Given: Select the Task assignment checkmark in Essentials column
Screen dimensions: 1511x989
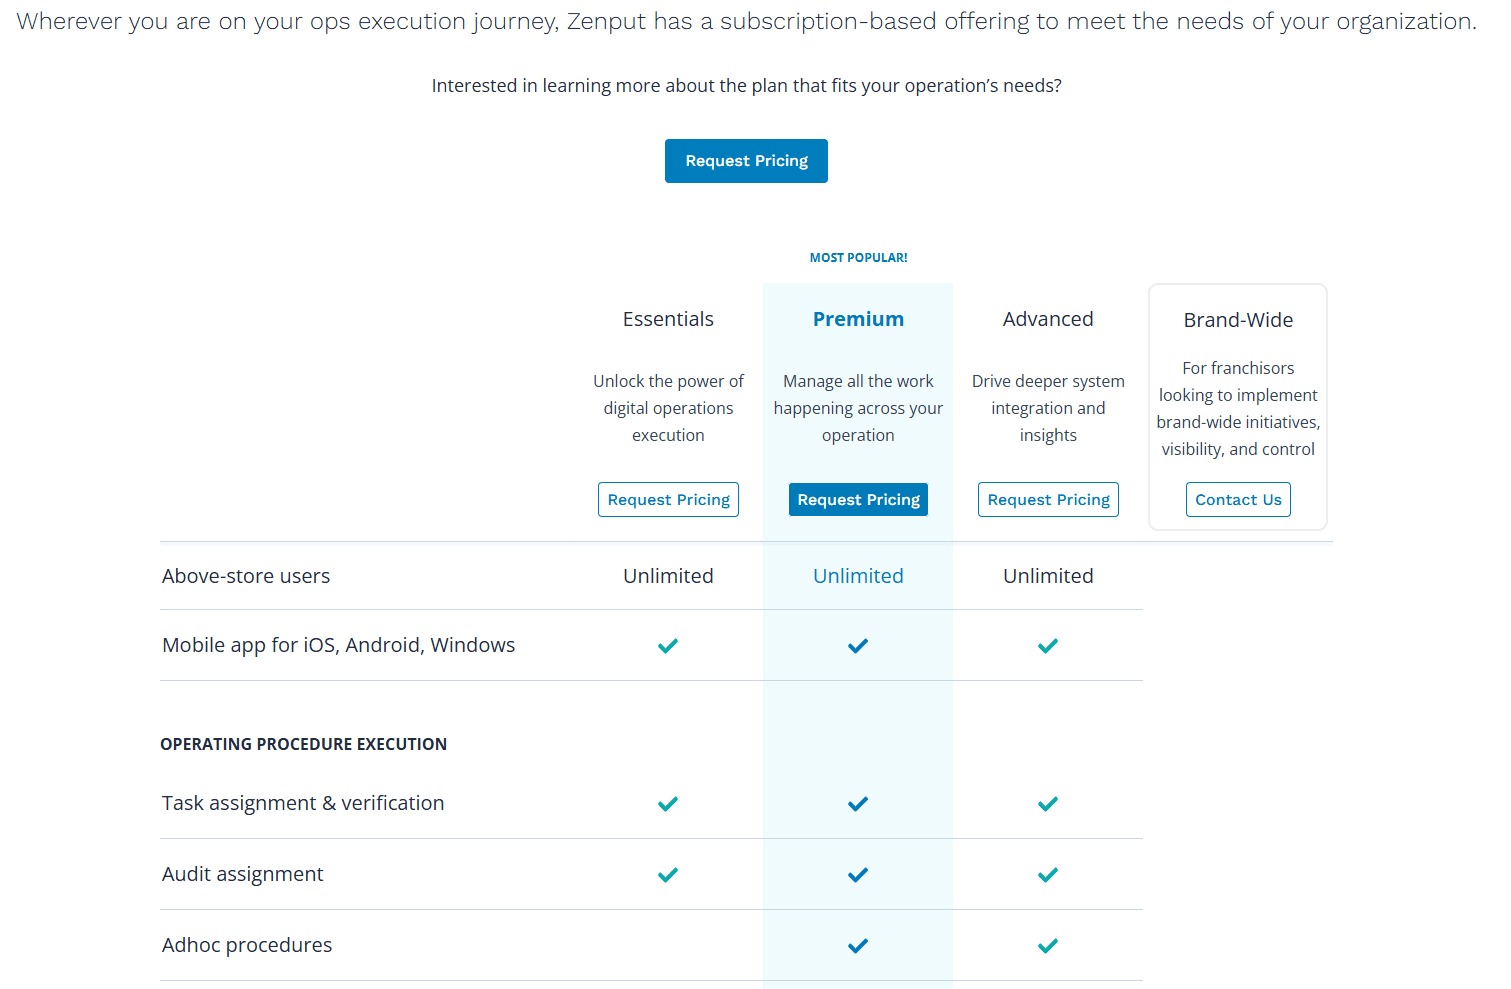Looking at the screenshot, I should [x=668, y=803].
